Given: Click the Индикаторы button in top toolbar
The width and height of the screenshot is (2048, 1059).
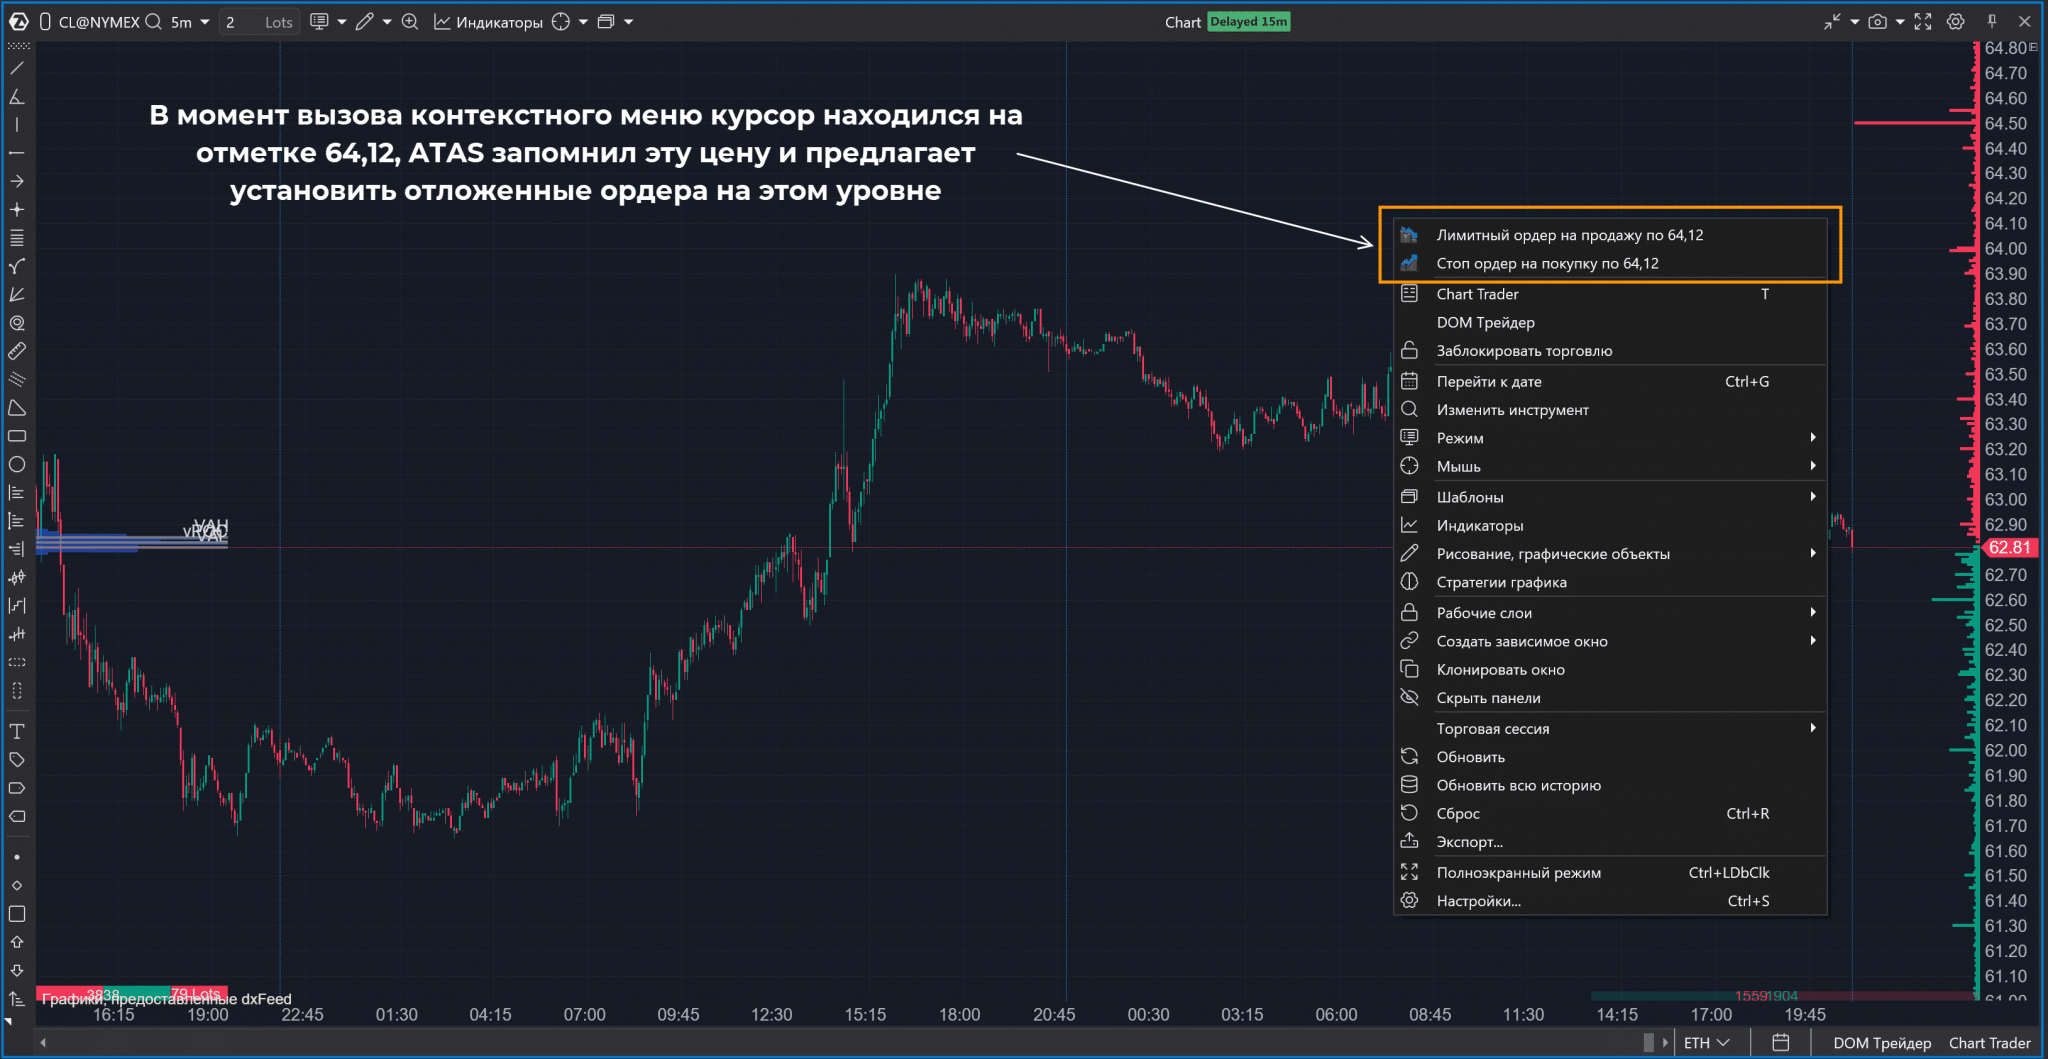Looking at the screenshot, I should pos(489,22).
